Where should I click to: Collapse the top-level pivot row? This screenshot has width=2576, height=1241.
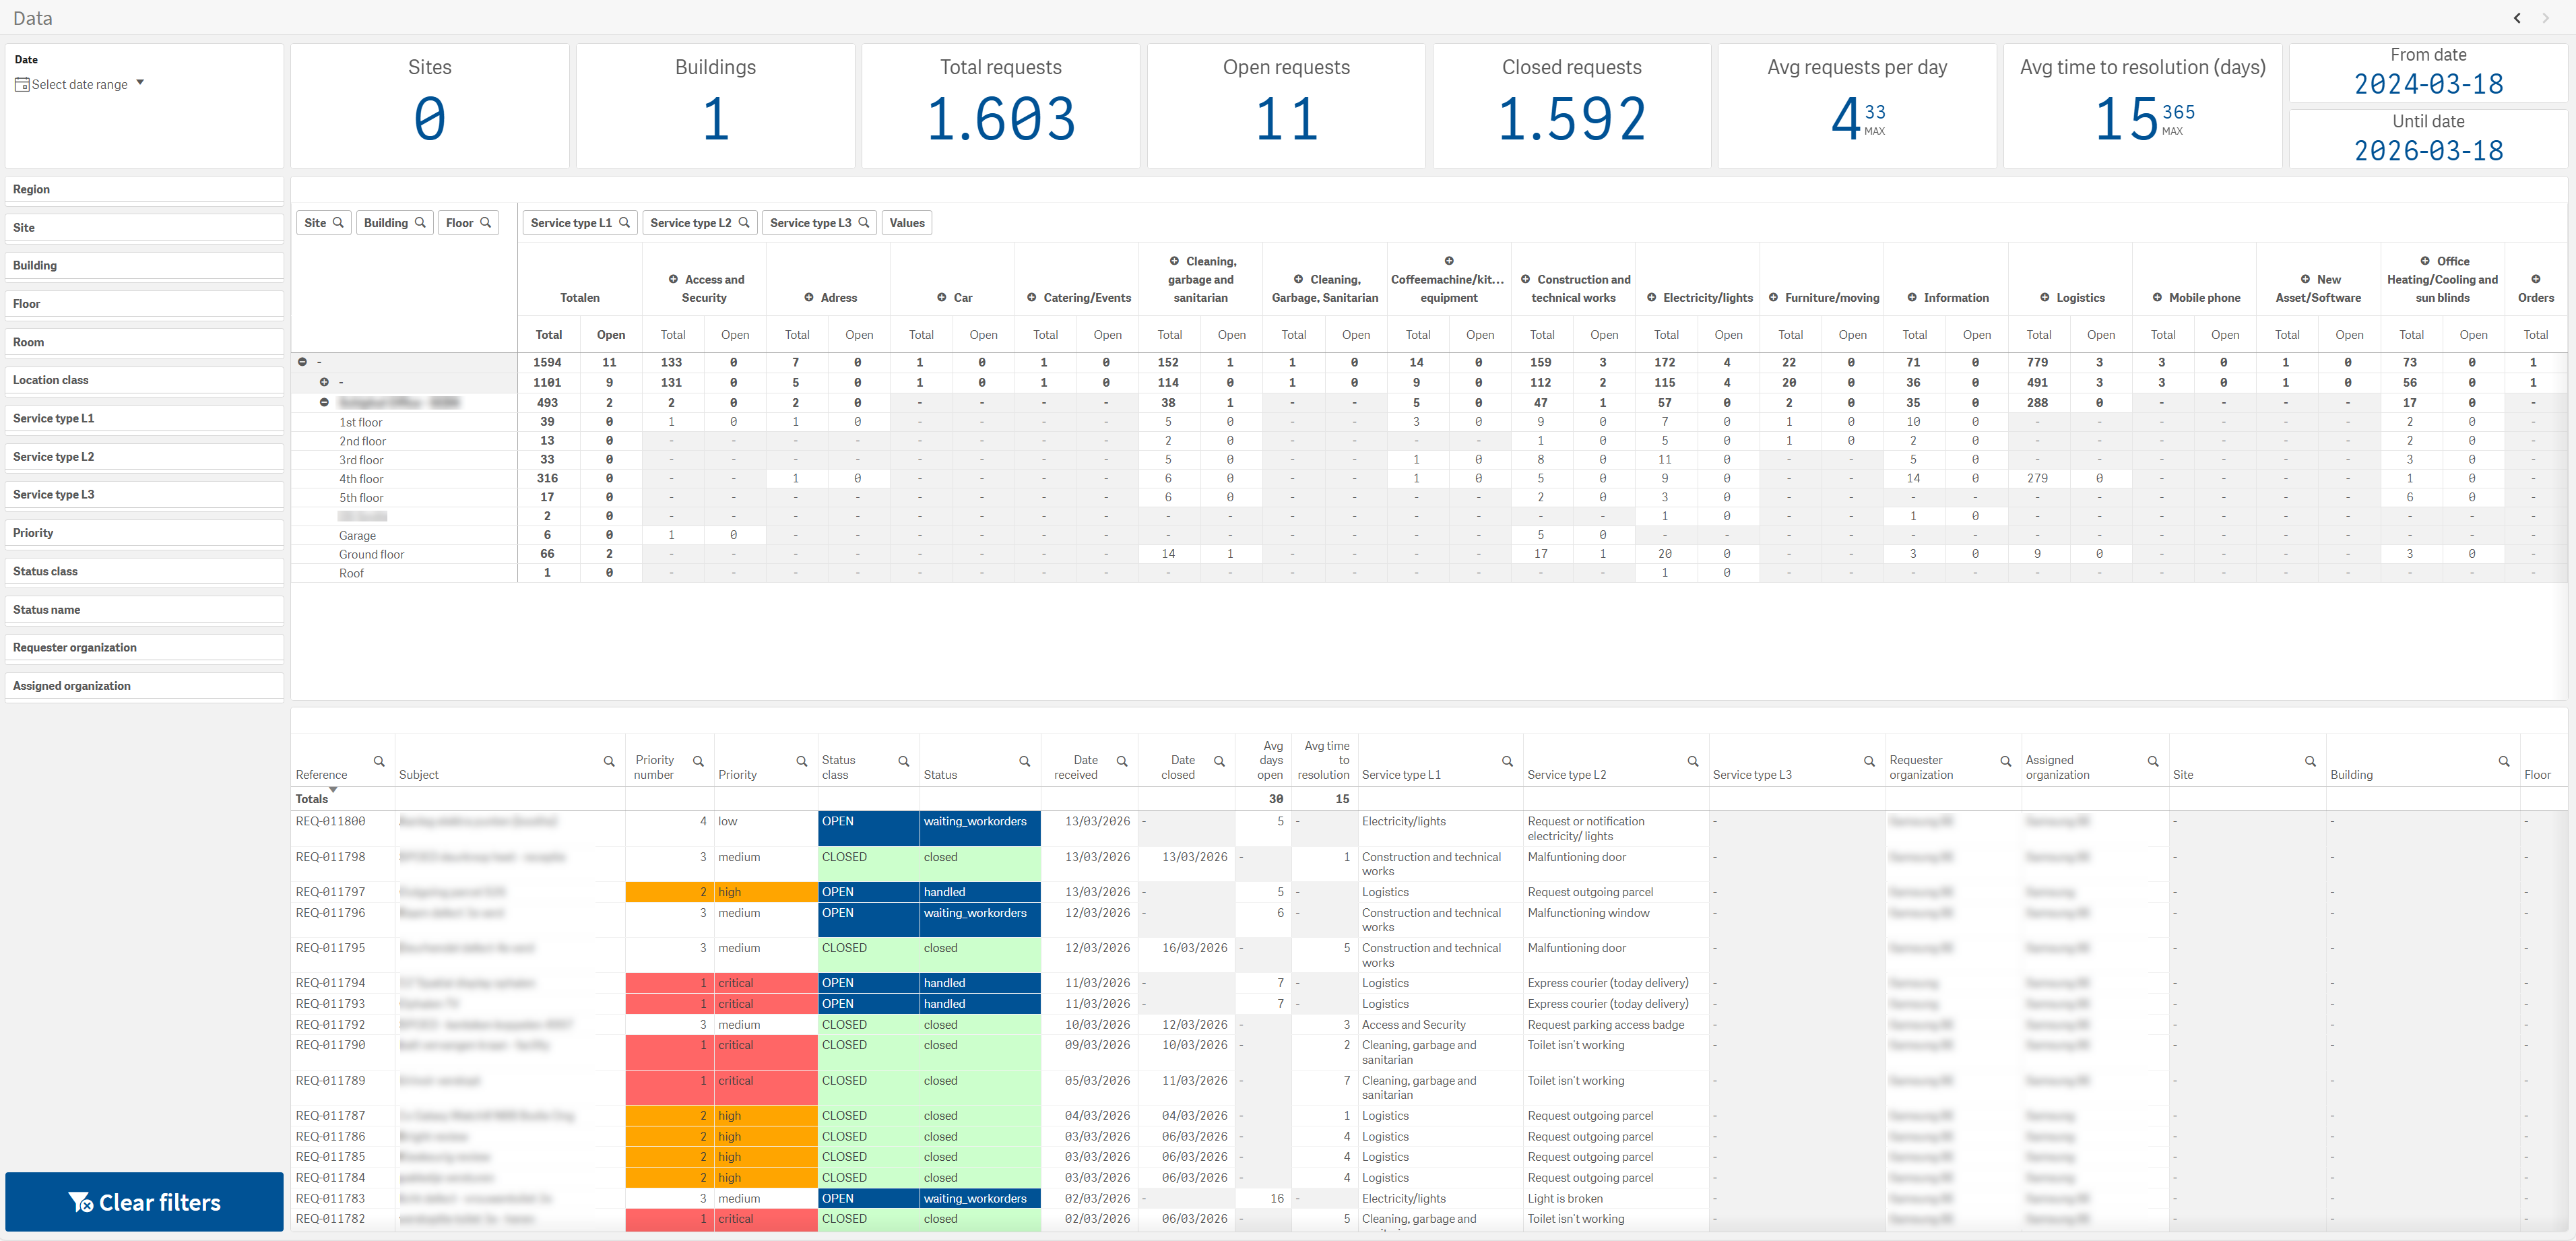303,362
